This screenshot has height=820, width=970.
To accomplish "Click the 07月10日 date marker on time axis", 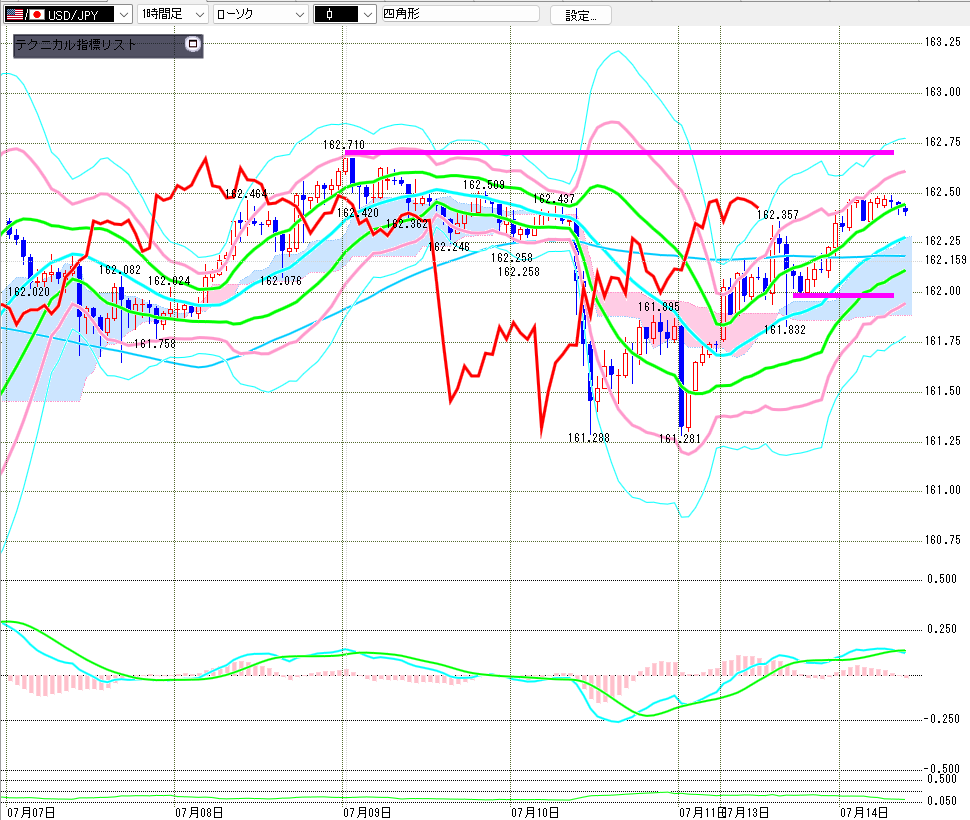I will pyautogui.click(x=534, y=812).
